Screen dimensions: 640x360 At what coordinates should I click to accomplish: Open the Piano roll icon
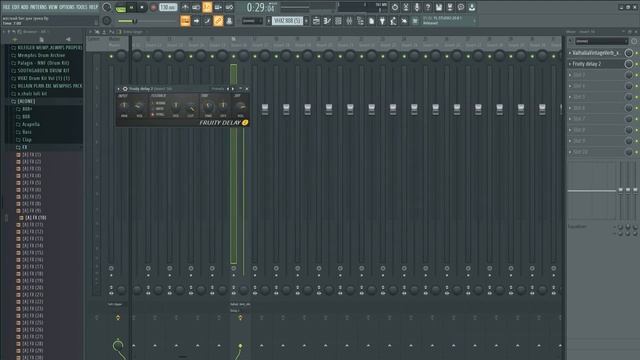[x=327, y=21]
